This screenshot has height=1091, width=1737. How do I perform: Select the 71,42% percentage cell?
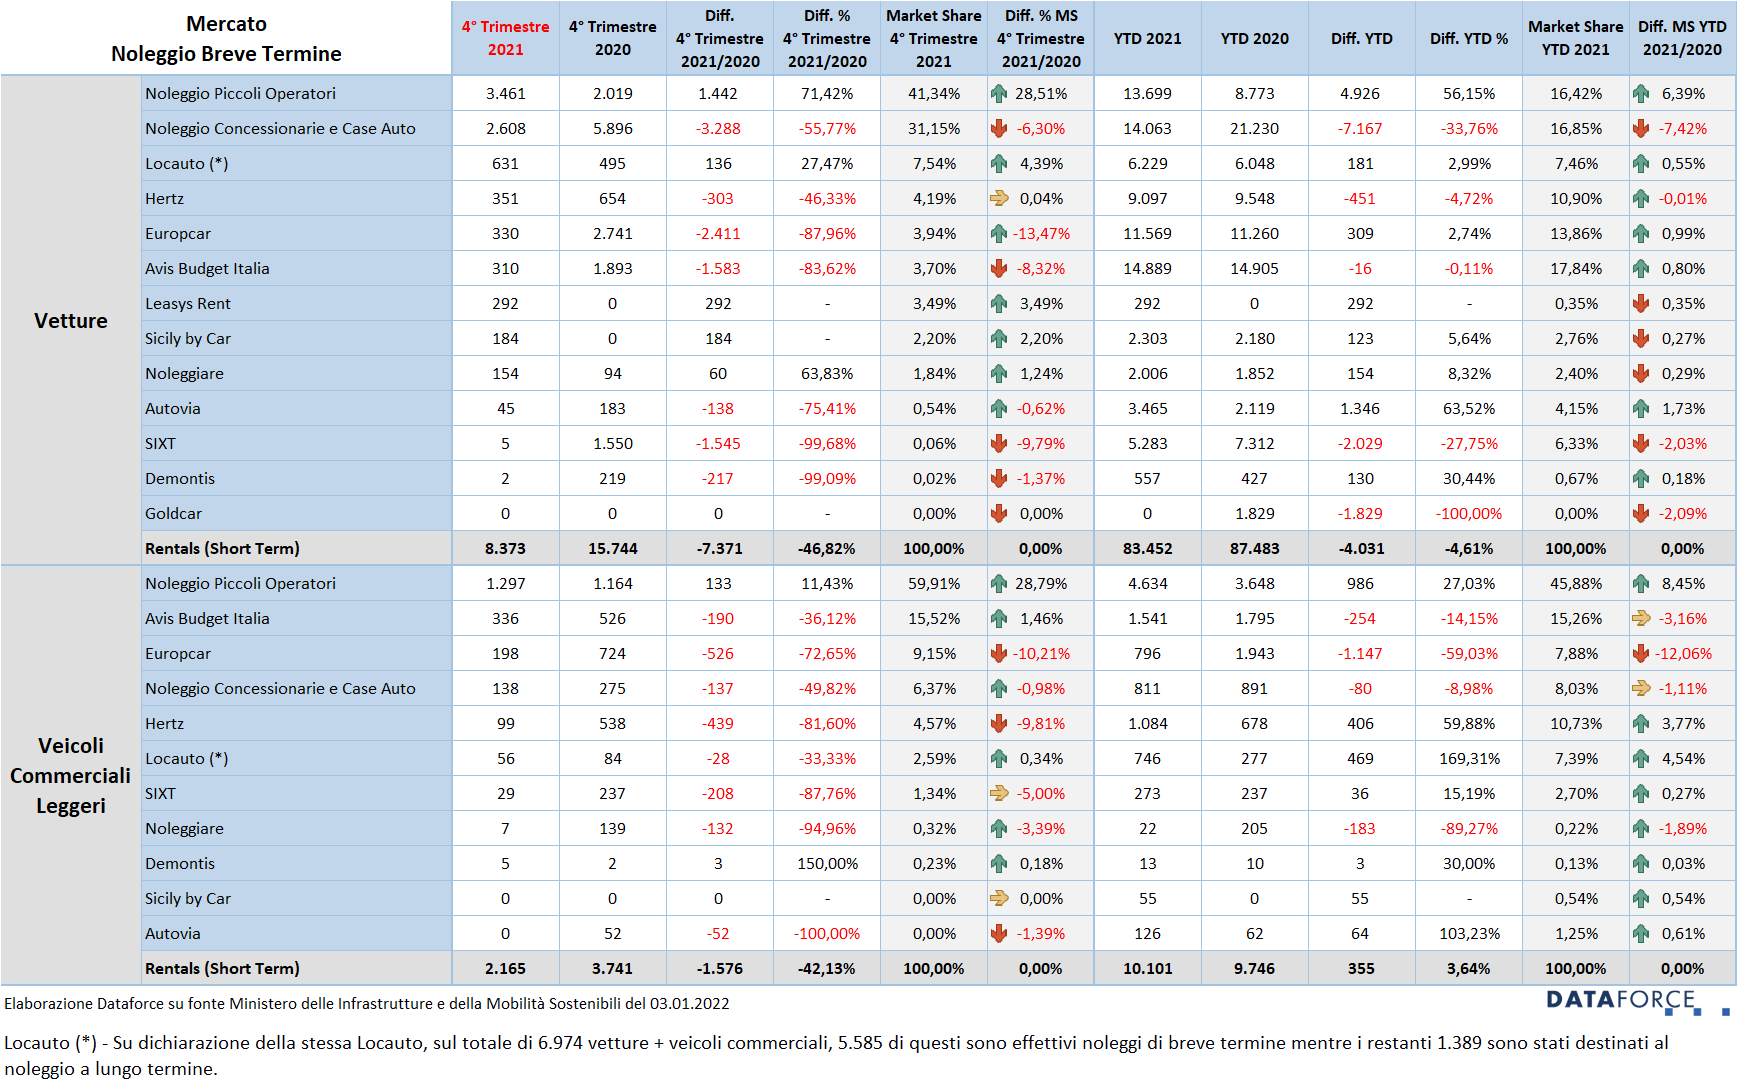coord(826,94)
